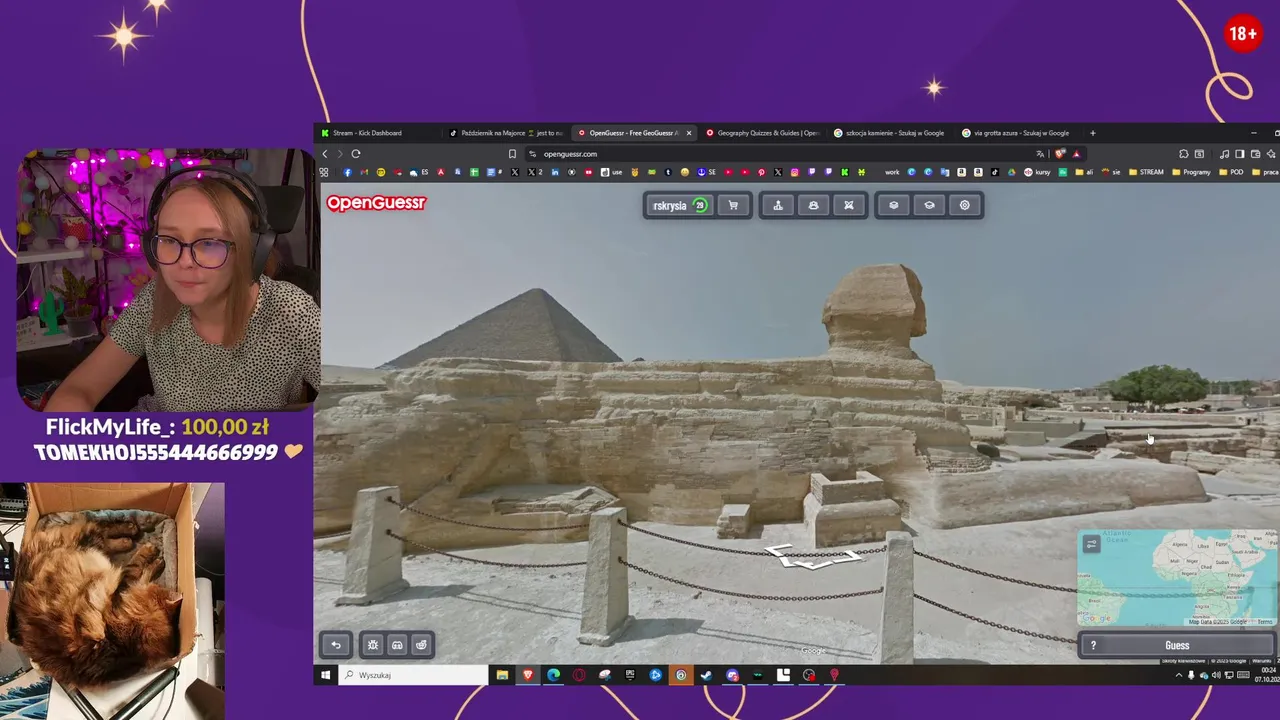The width and height of the screenshot is (1280, 720).
Task: Click the return-to-start arrow button
Action: [x=336, y=645]
